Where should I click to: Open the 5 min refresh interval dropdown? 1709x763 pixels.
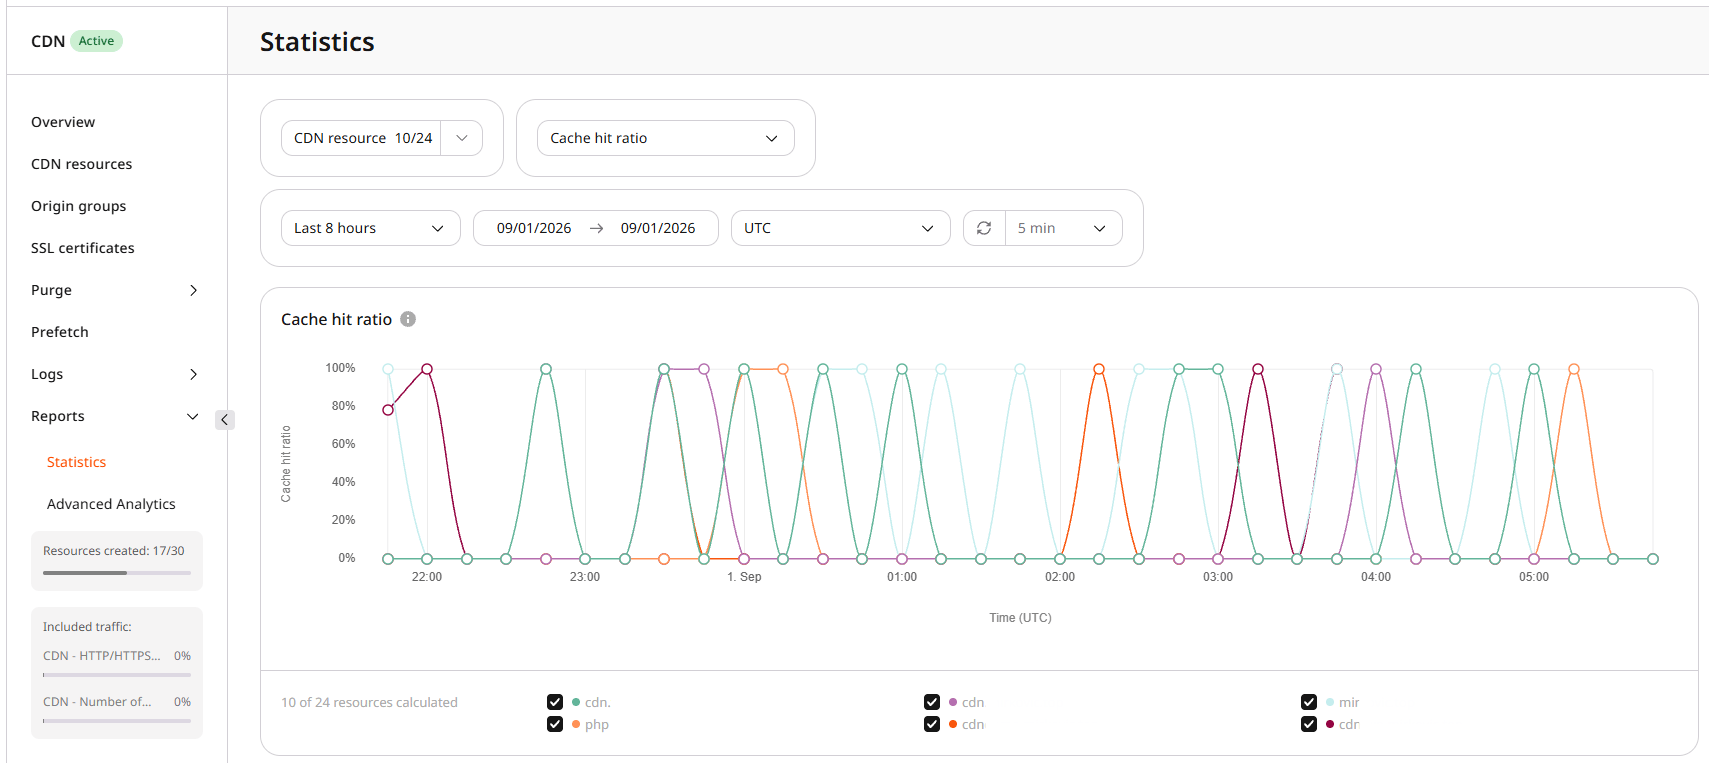(x=1063, y=228)
